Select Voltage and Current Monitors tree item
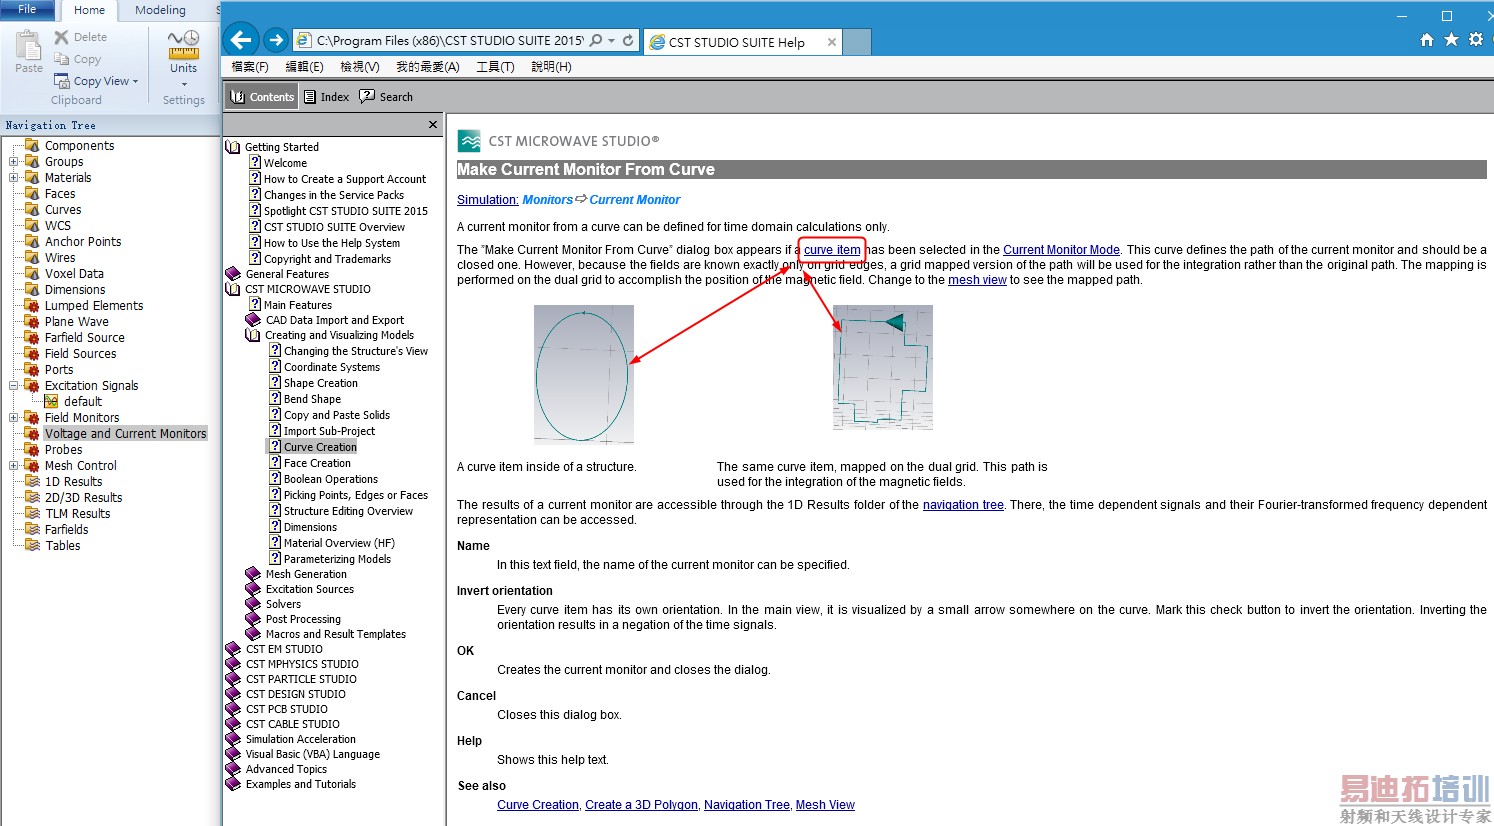Viewport: 1494px width, 826px height. pyautogui.click(x=125, y=434)
